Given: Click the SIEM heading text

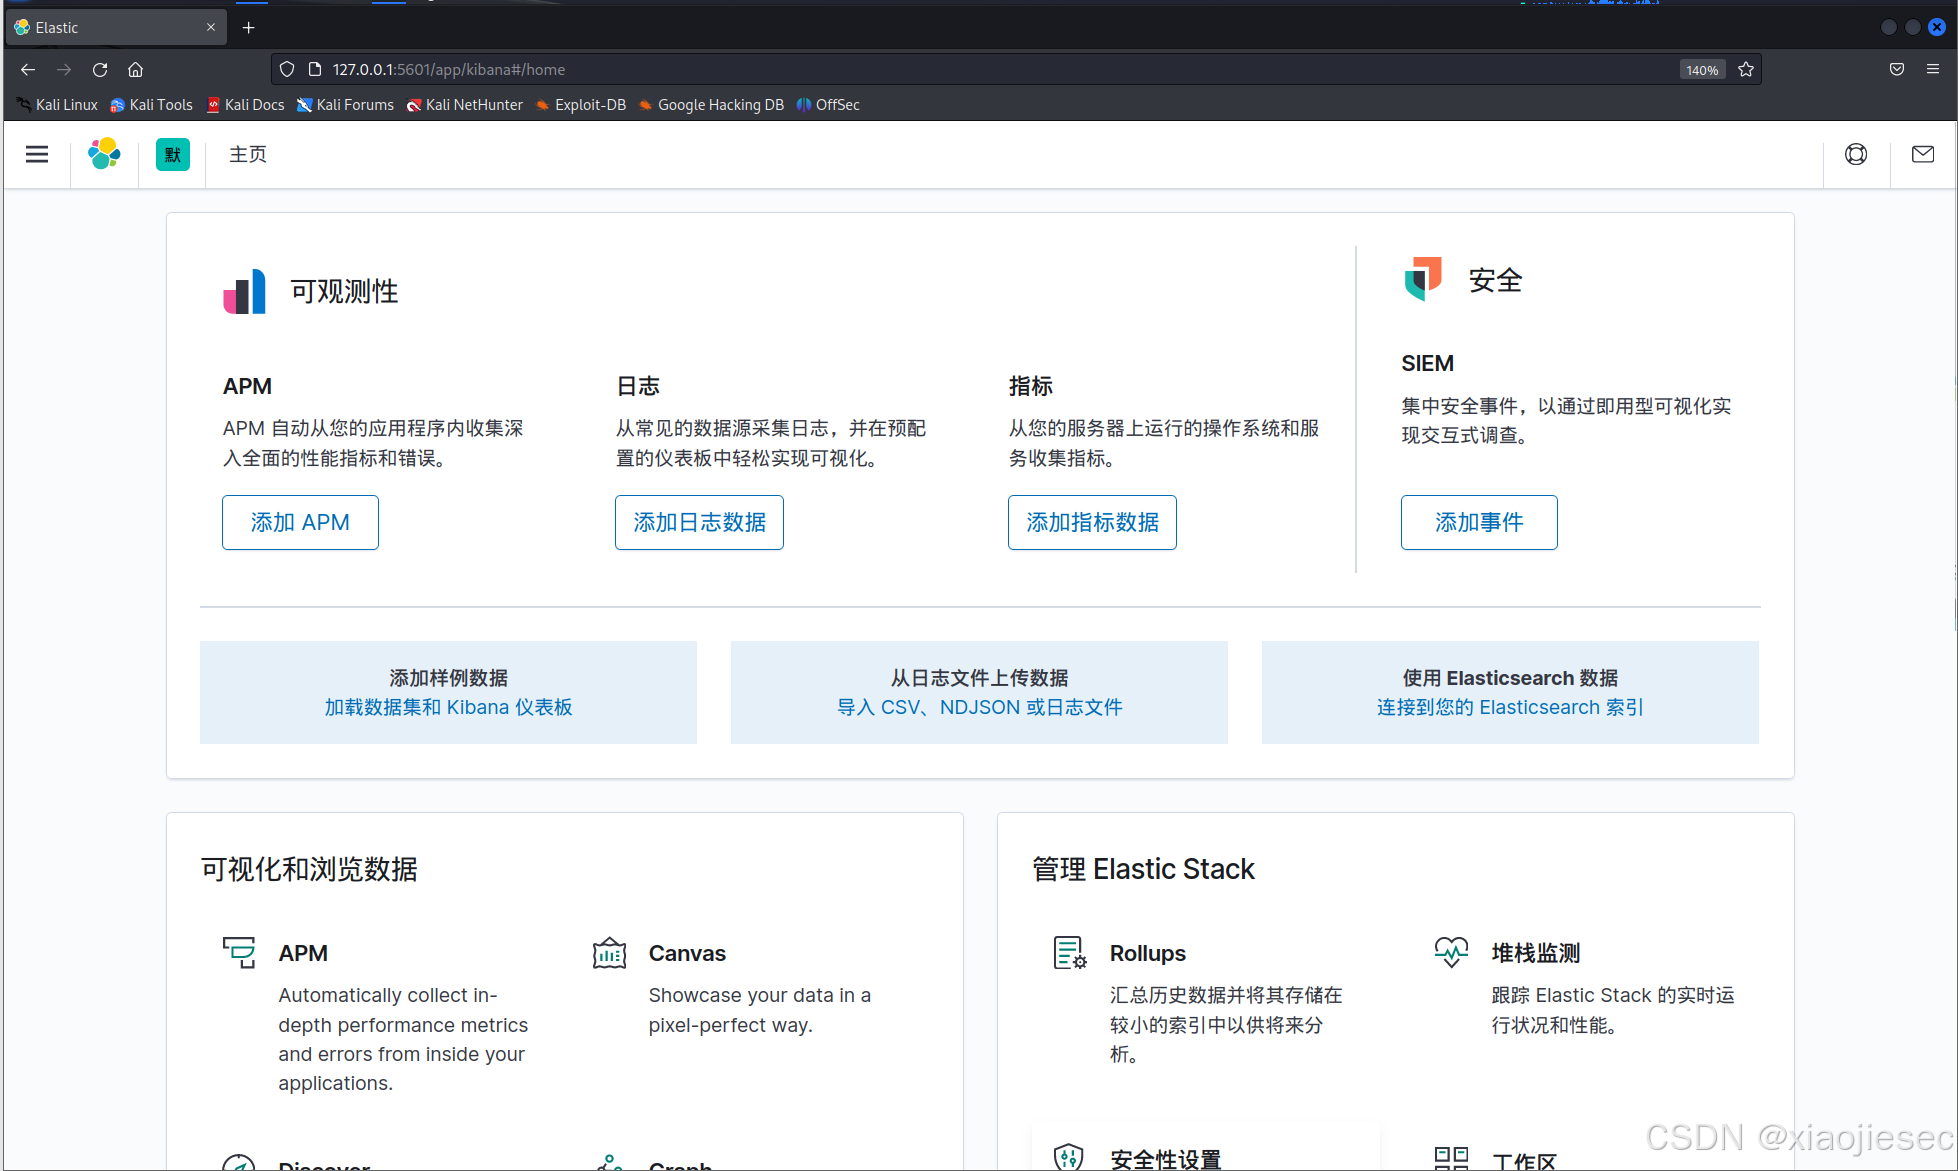Looking at the screenshot, I should coord(1427,363).
